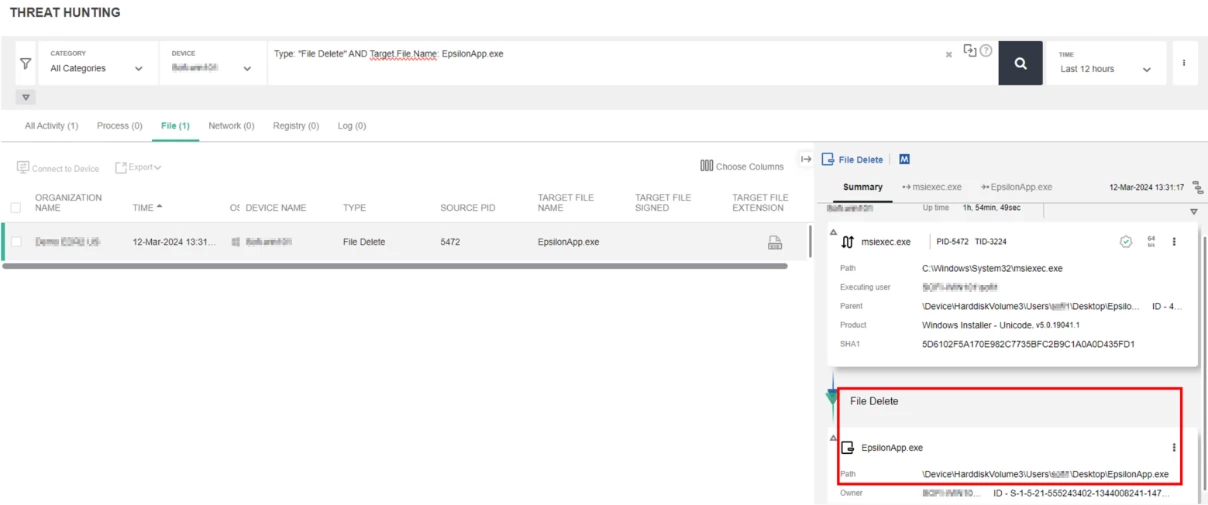Click the 12-Mar-2024 13:31 time cell

(x=173, y=242)
